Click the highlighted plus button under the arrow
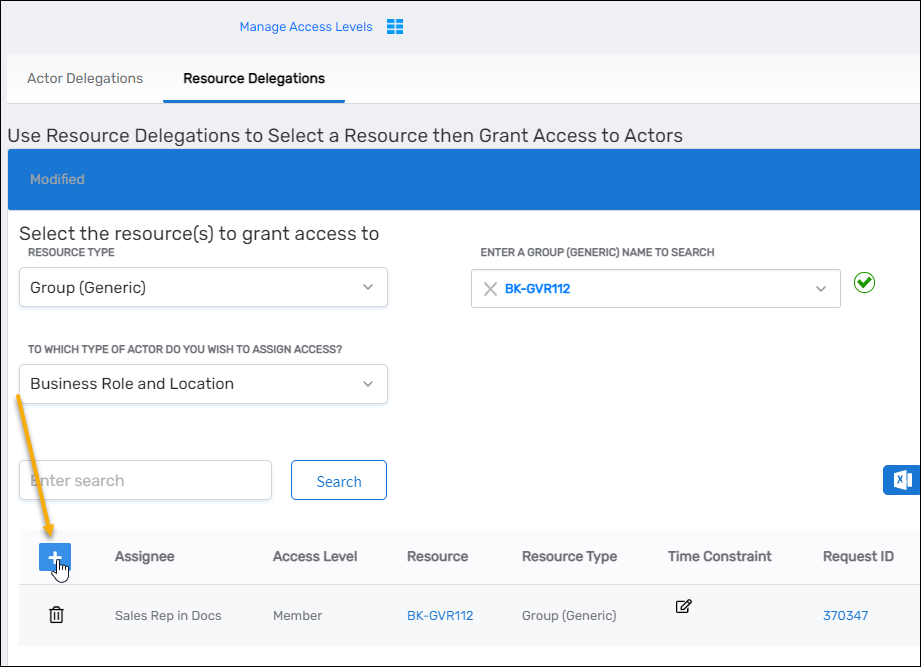The width and height of the screenshot is (921, 667). (55, 557)
